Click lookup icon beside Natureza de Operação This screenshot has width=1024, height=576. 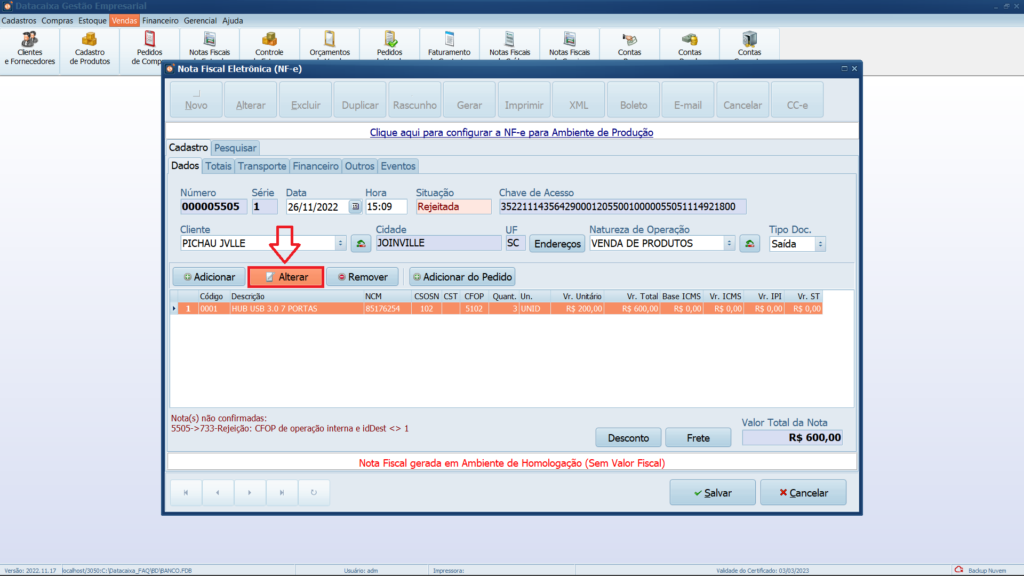point(749,243)
